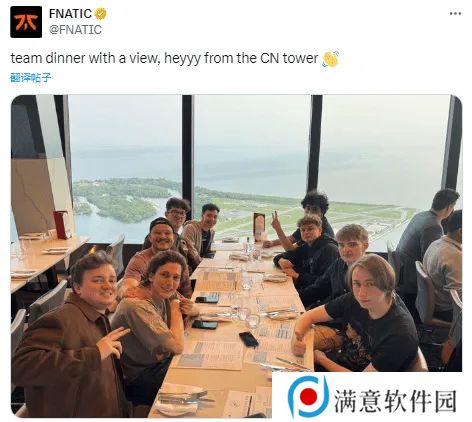This screenshot has height=422, width=472.
Task: Click the 满意软件园 watermark text
Action: click(395, 401)
